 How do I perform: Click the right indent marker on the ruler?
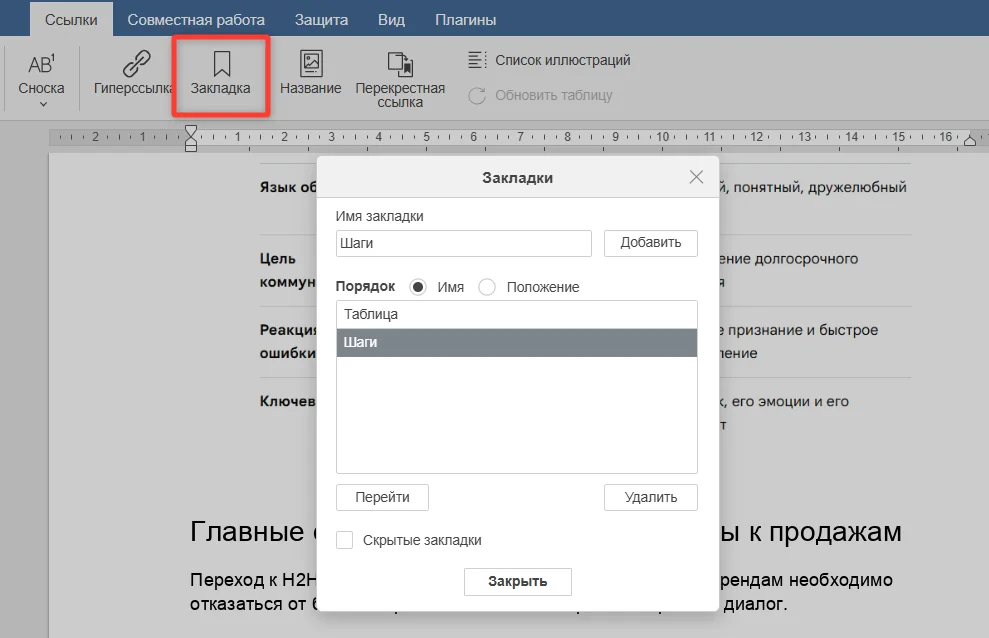(970, 140)
